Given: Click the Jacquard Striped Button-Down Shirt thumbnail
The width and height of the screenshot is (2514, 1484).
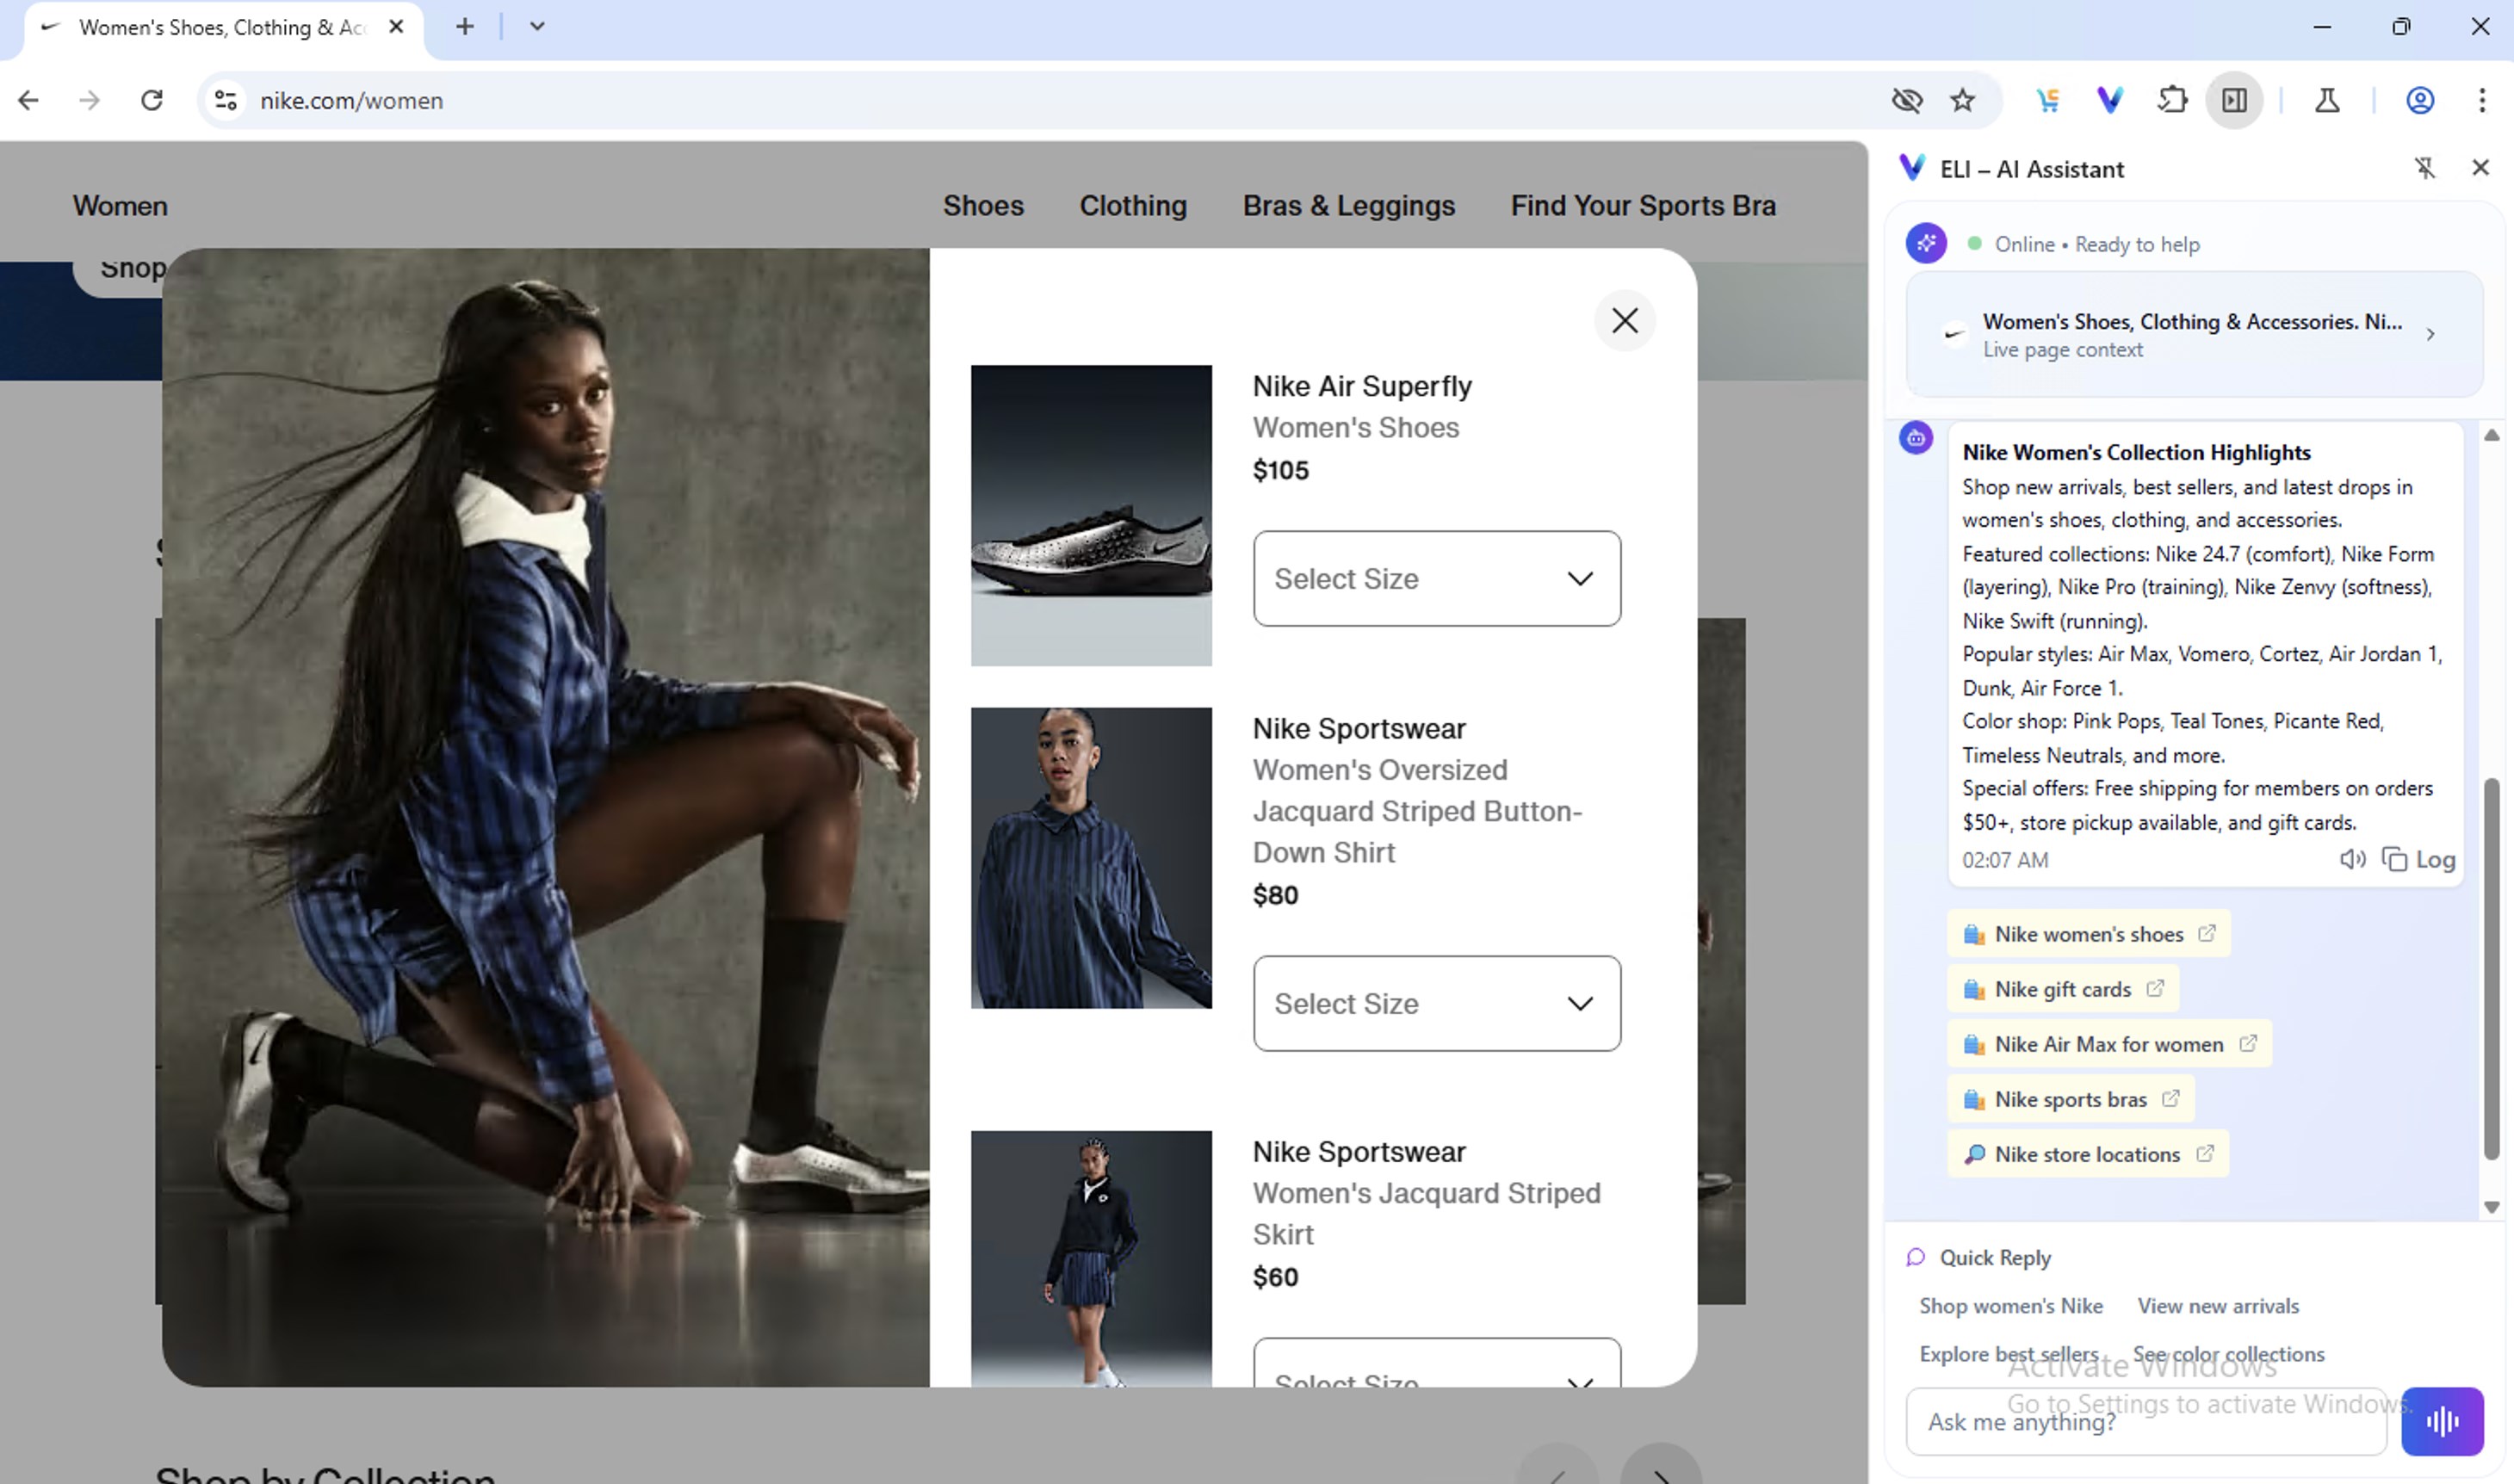Looking at the screenshot, I should click(x=1091, y=858).
